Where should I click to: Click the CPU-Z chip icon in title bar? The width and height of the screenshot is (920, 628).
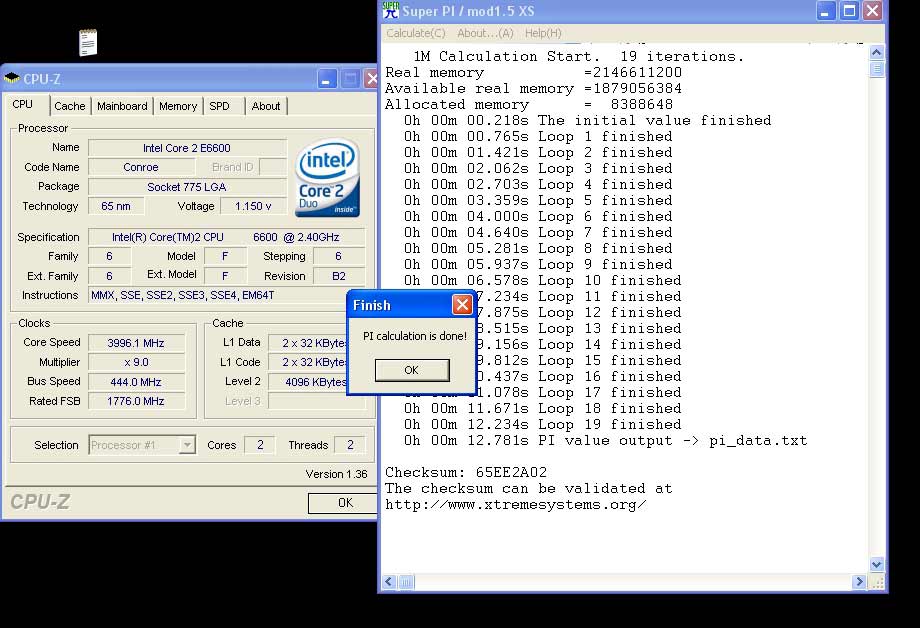click(x=11, y=78)
